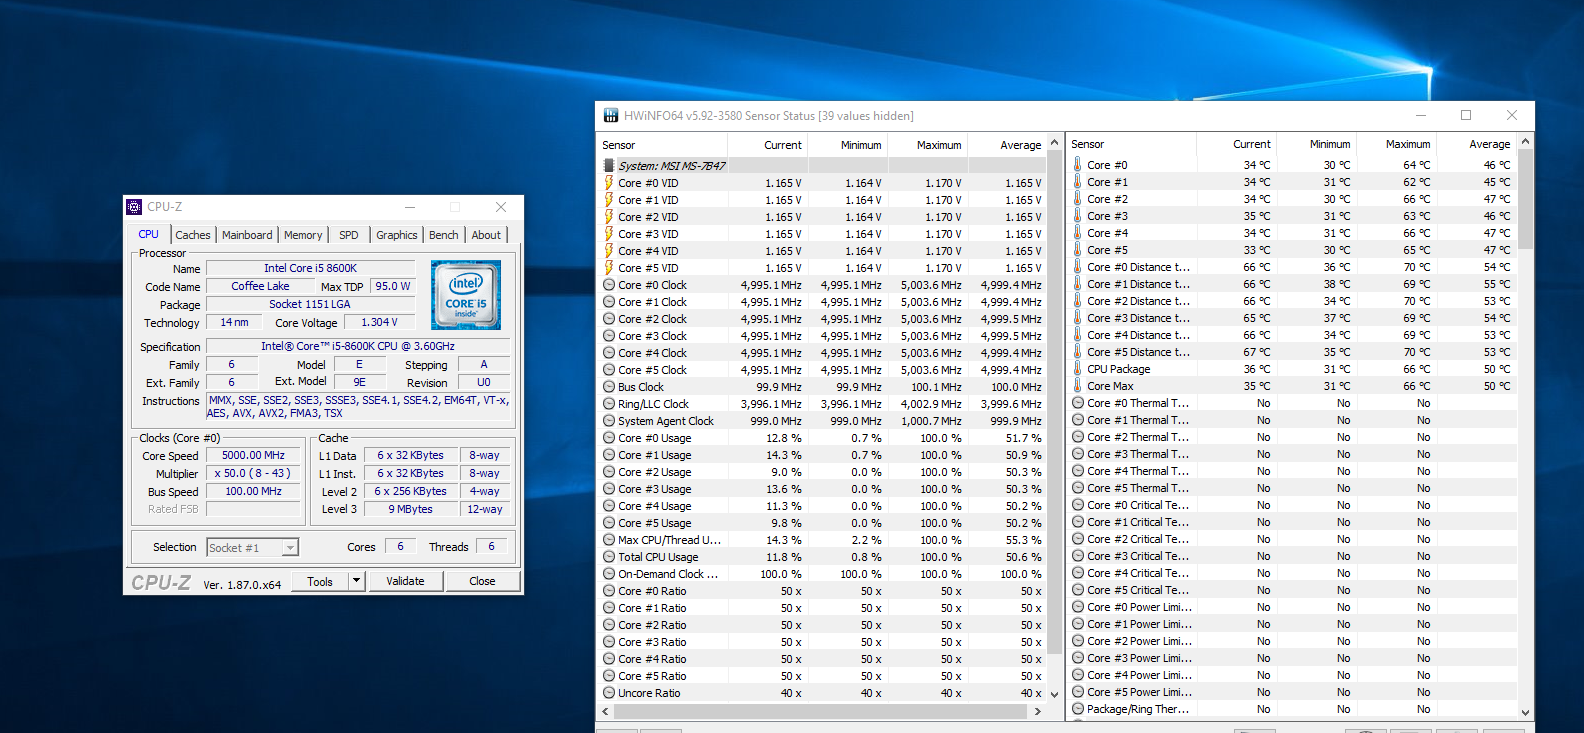The height and width of the screenshot is (733, 1584).
Task: Click the left pane scroll-up arrow
Action: coord(1054,143)
